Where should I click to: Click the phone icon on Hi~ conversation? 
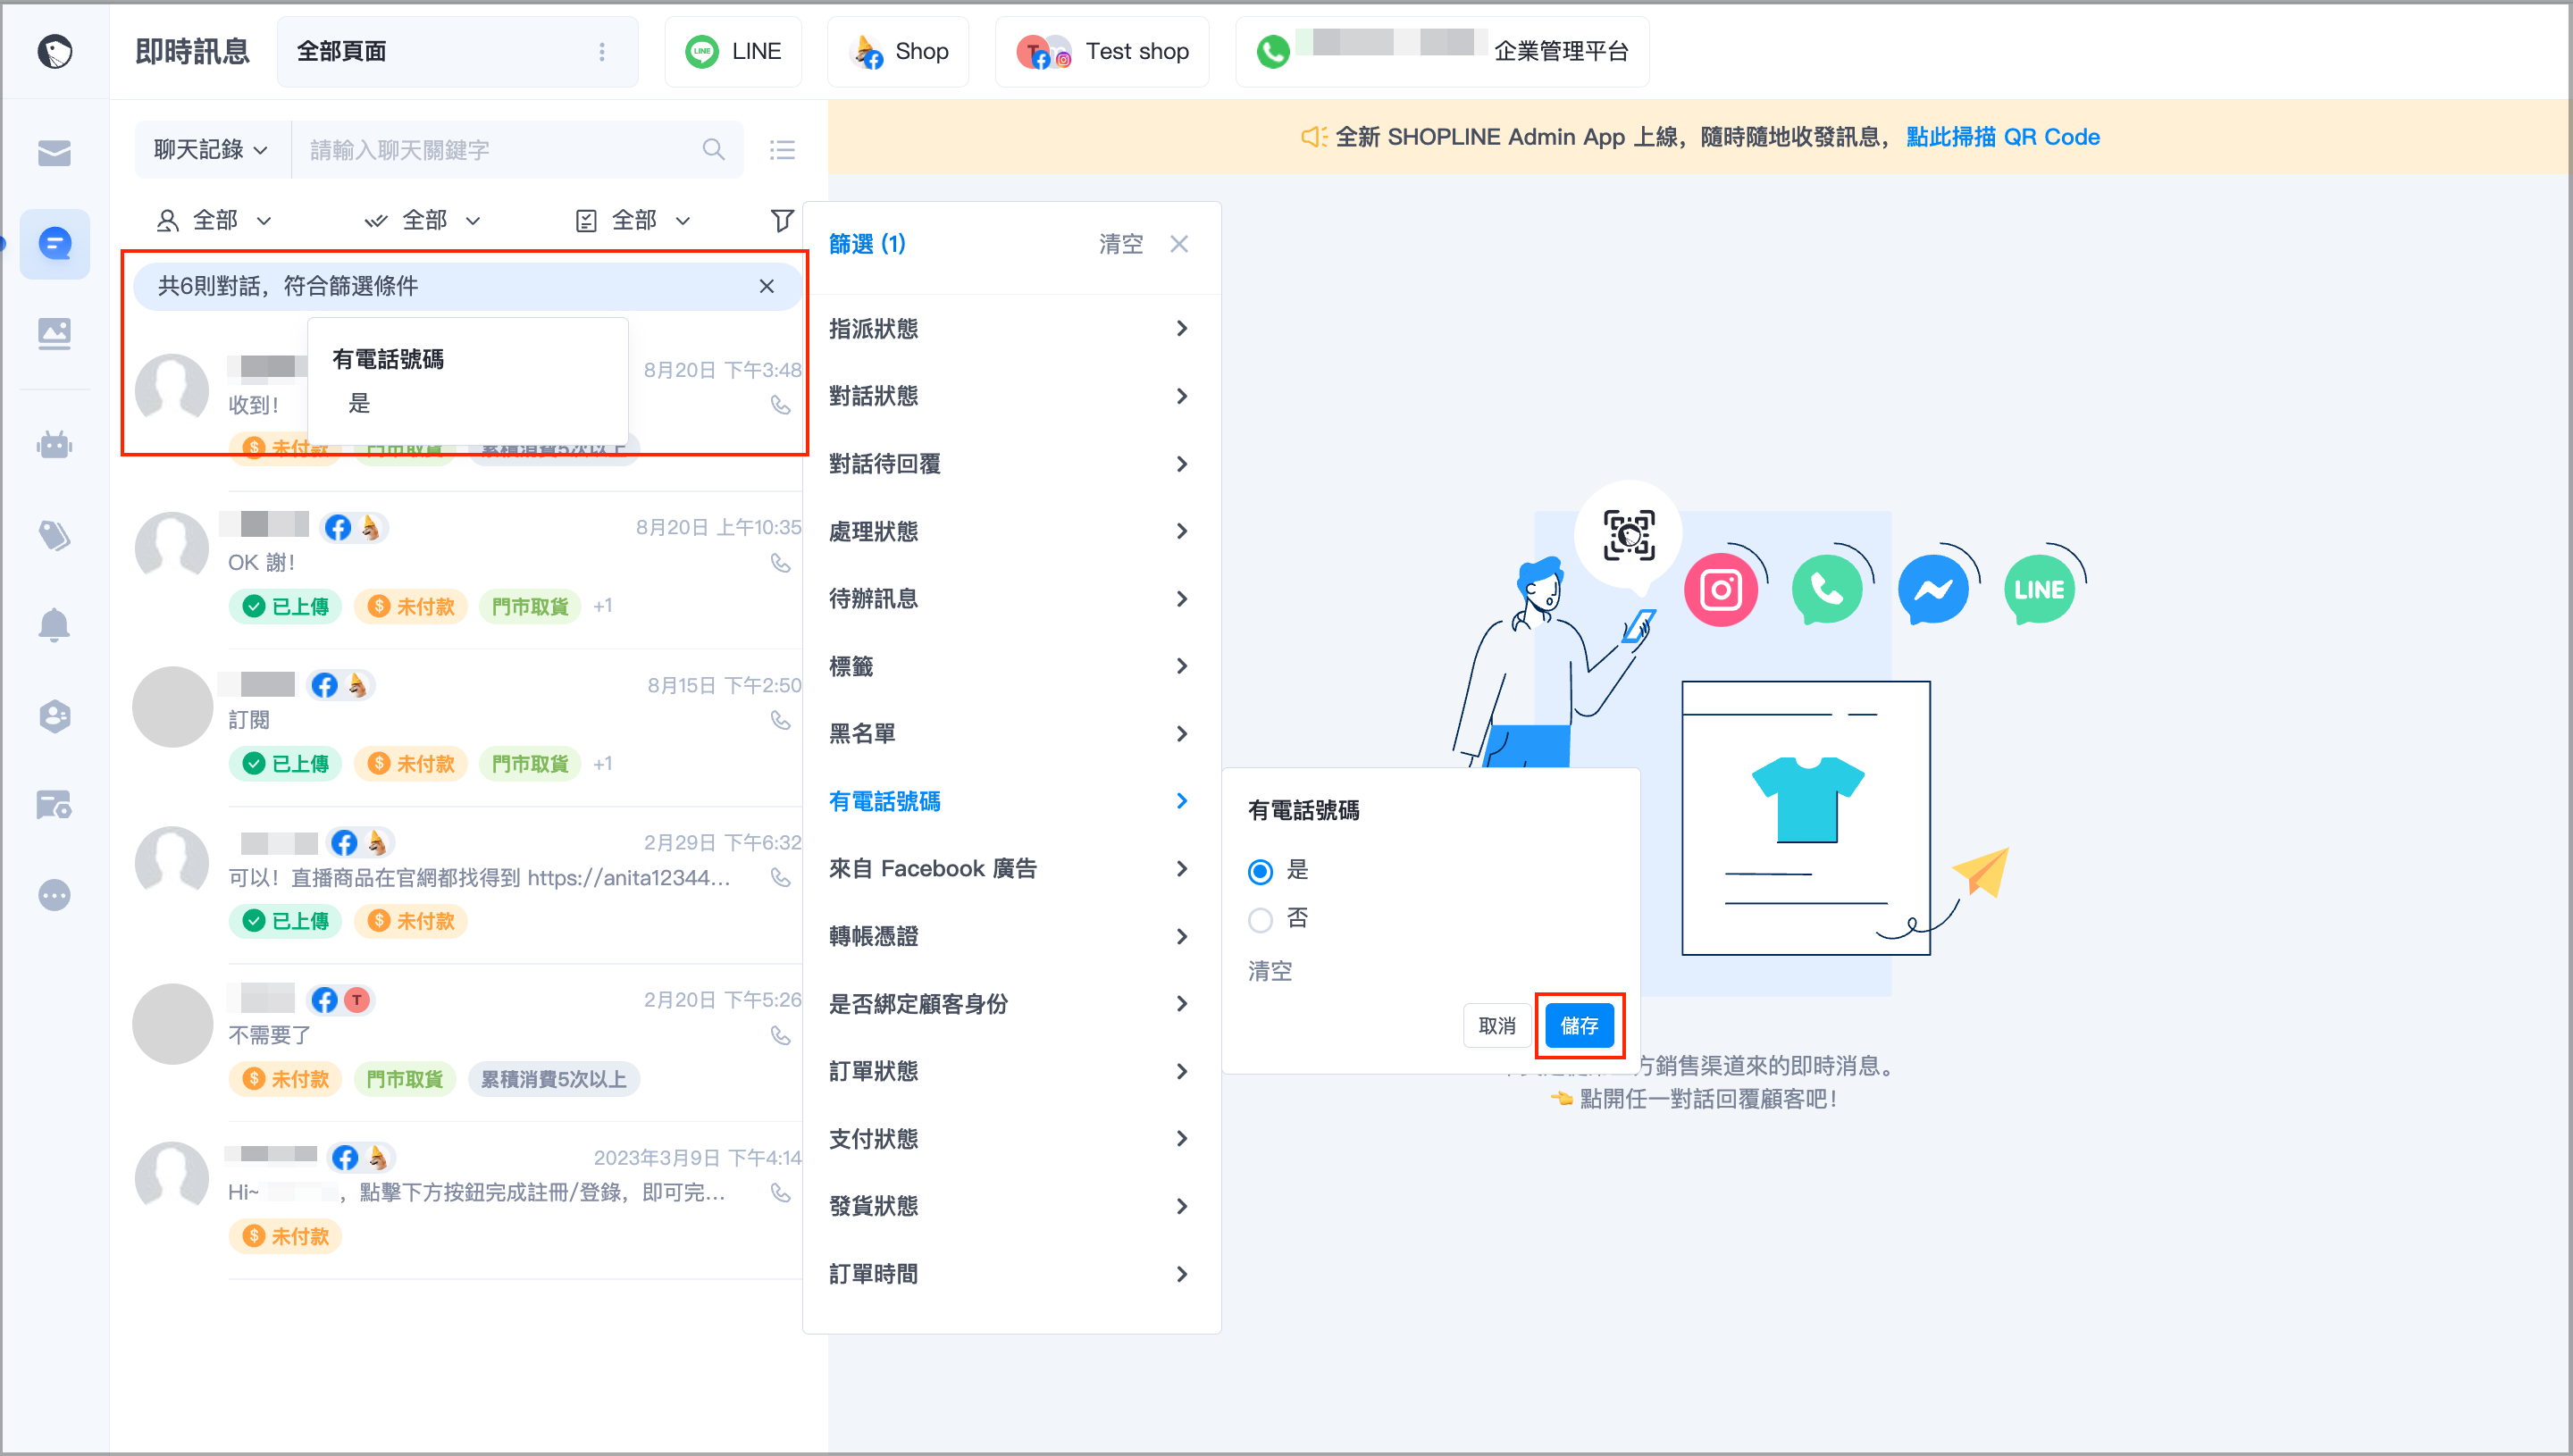coord(780,1192)
